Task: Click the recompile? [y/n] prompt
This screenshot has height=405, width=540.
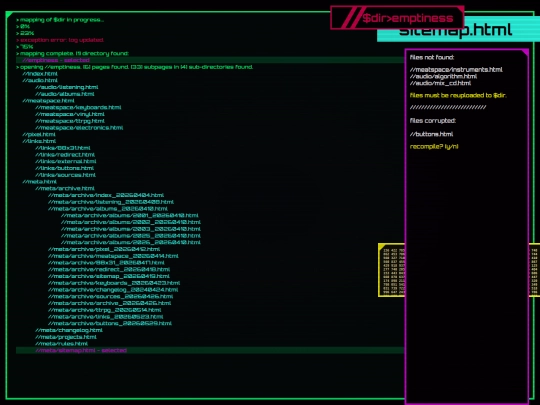Action: 434,147
